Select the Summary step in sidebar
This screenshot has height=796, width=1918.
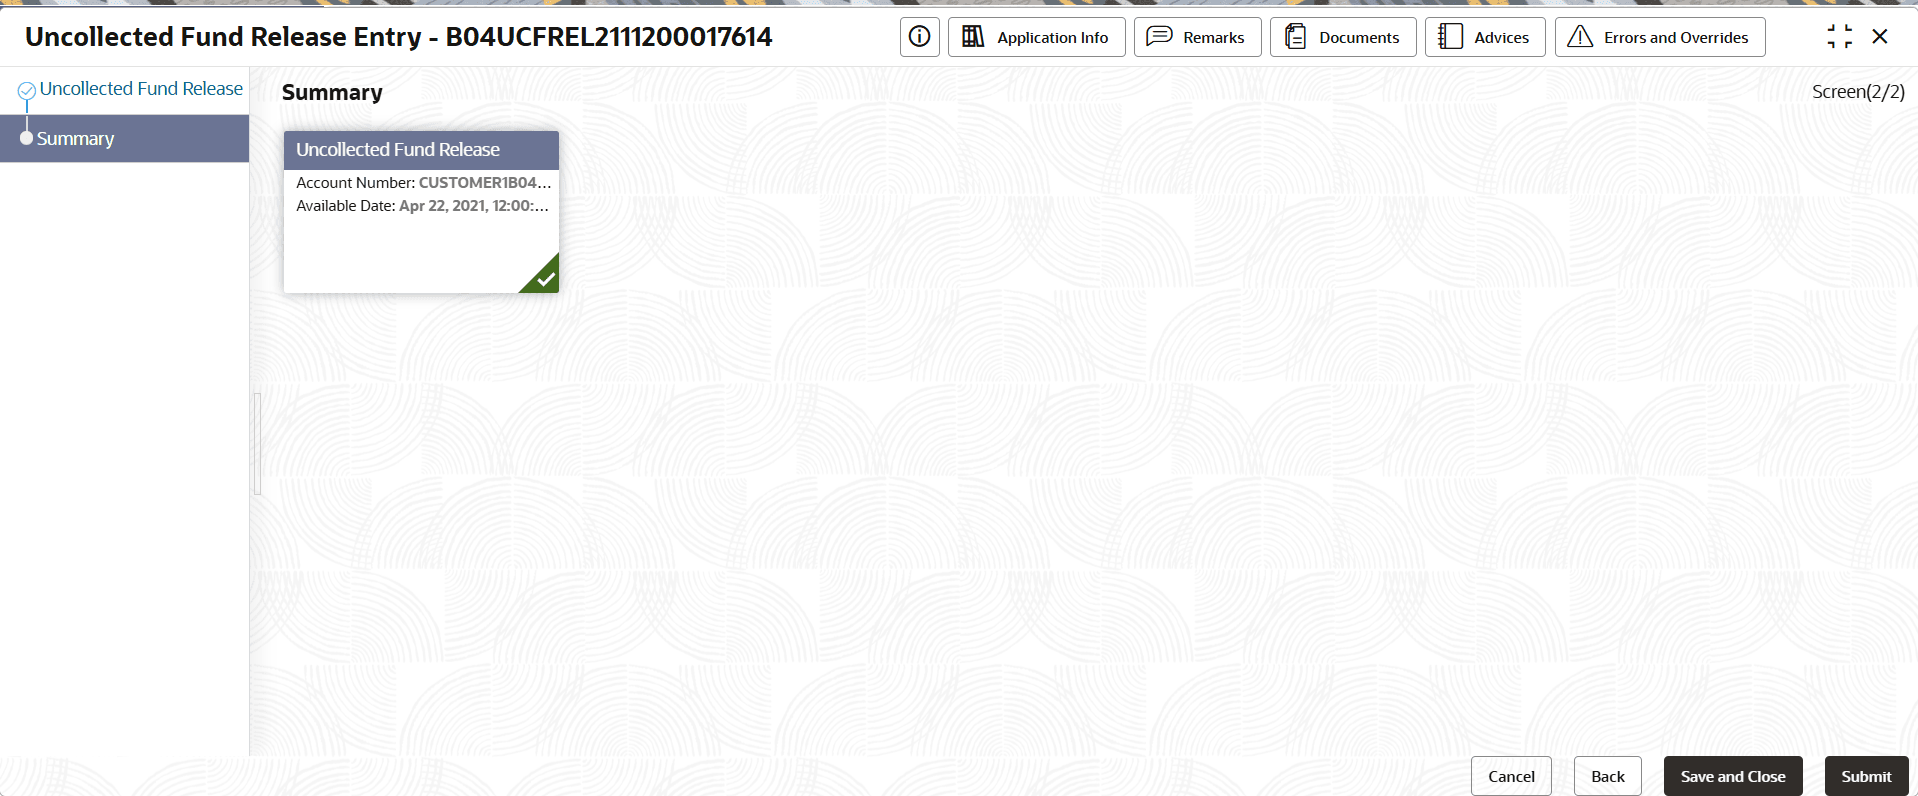pyautogui.click(x=124, y=138)
